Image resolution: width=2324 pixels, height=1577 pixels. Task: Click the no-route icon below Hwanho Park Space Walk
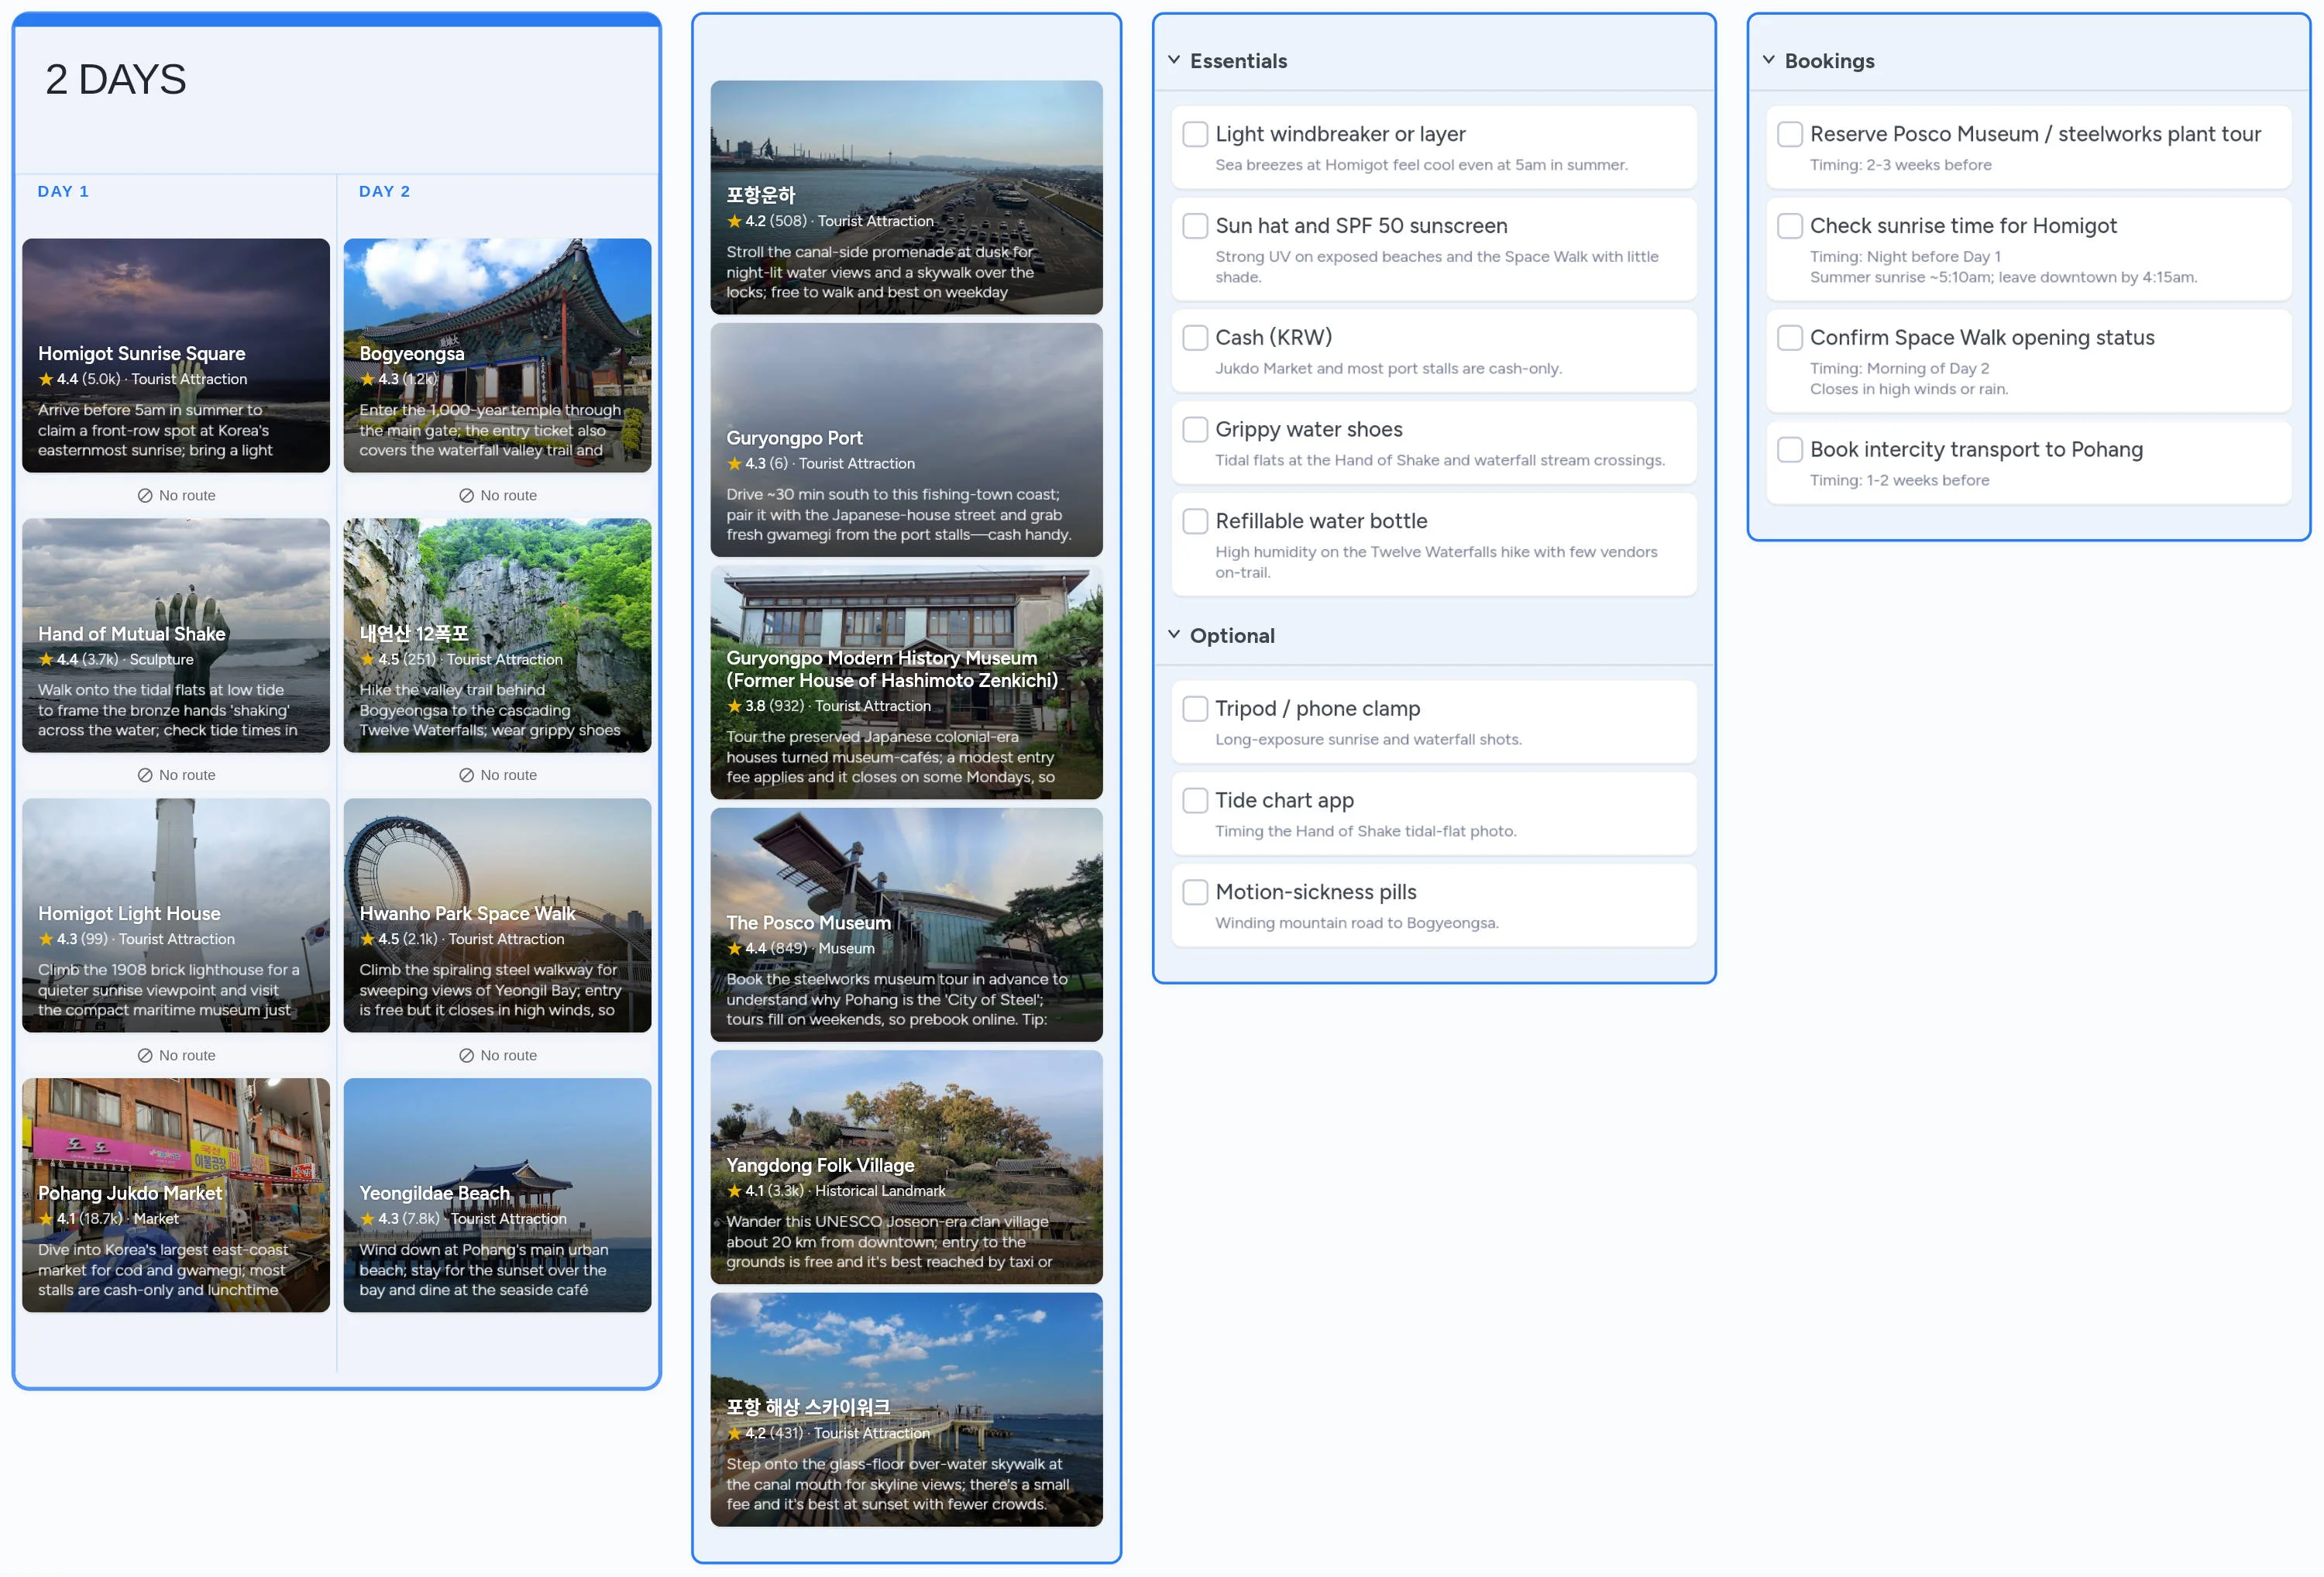point(466,1055)
